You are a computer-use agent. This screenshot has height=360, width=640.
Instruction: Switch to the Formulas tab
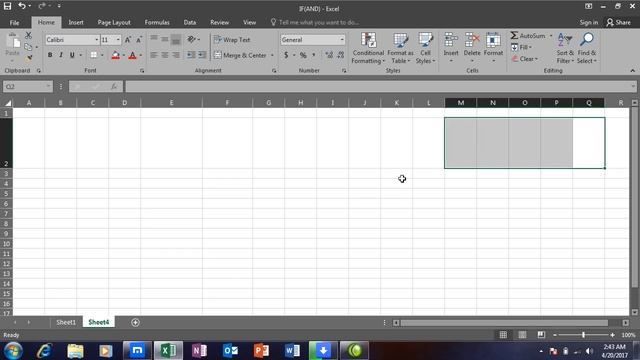(157, 22)
